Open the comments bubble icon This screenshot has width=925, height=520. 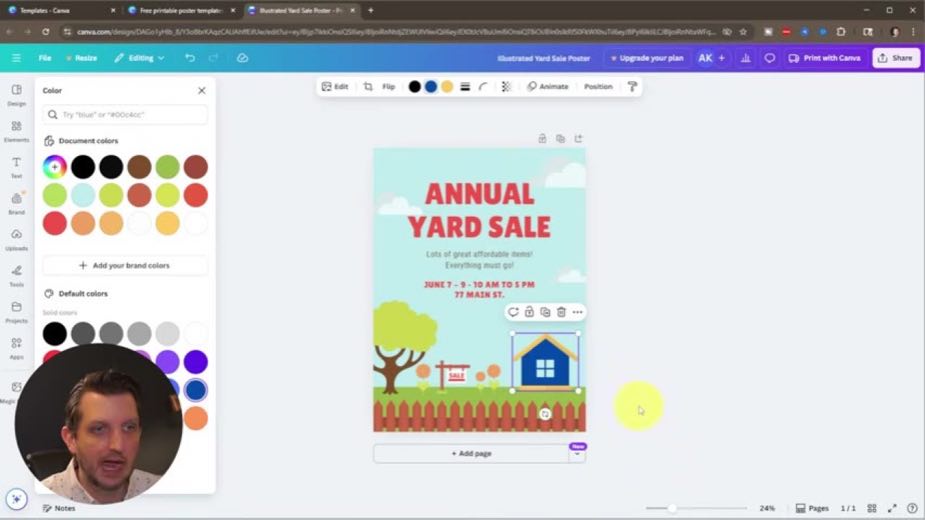point(770,58)
